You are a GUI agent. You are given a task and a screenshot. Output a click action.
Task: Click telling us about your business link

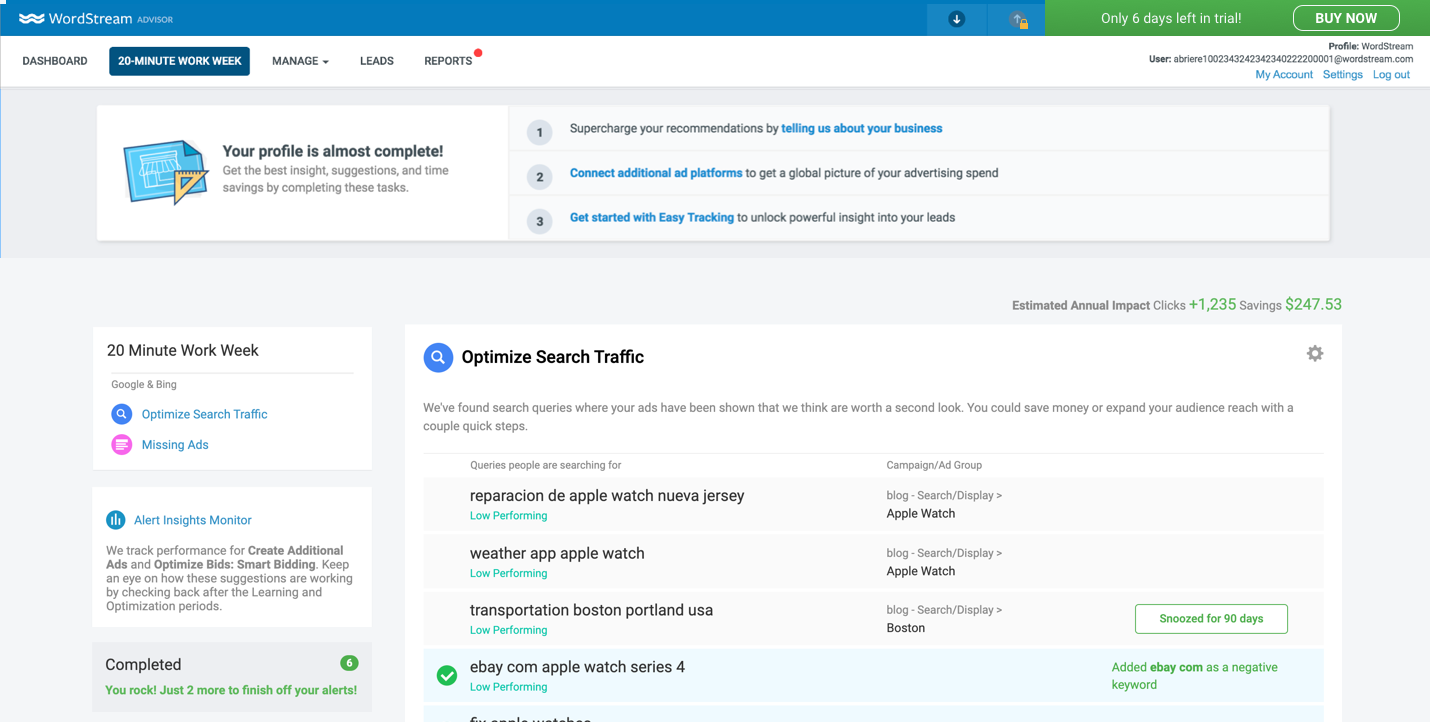pos(862,128)
